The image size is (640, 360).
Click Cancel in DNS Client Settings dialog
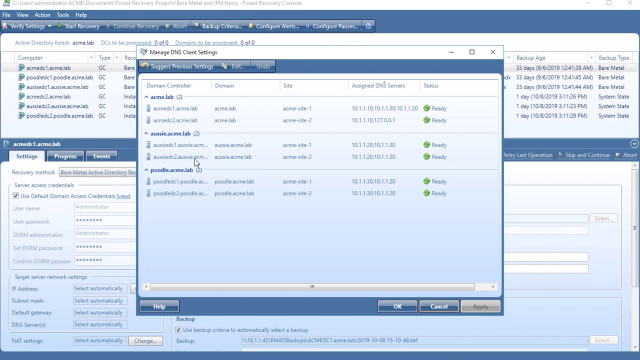439,307
